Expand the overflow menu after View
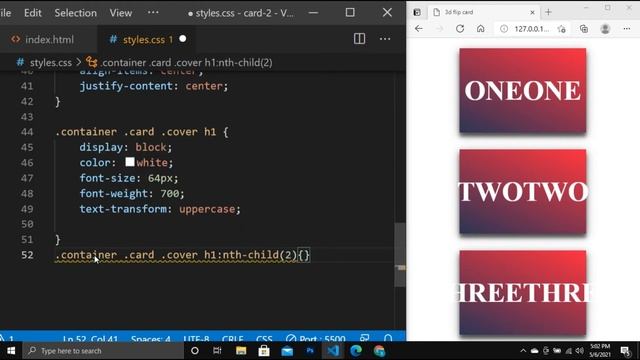Image resolution: width=640 pixels, height=360 pixels. [x=153, y=12]
